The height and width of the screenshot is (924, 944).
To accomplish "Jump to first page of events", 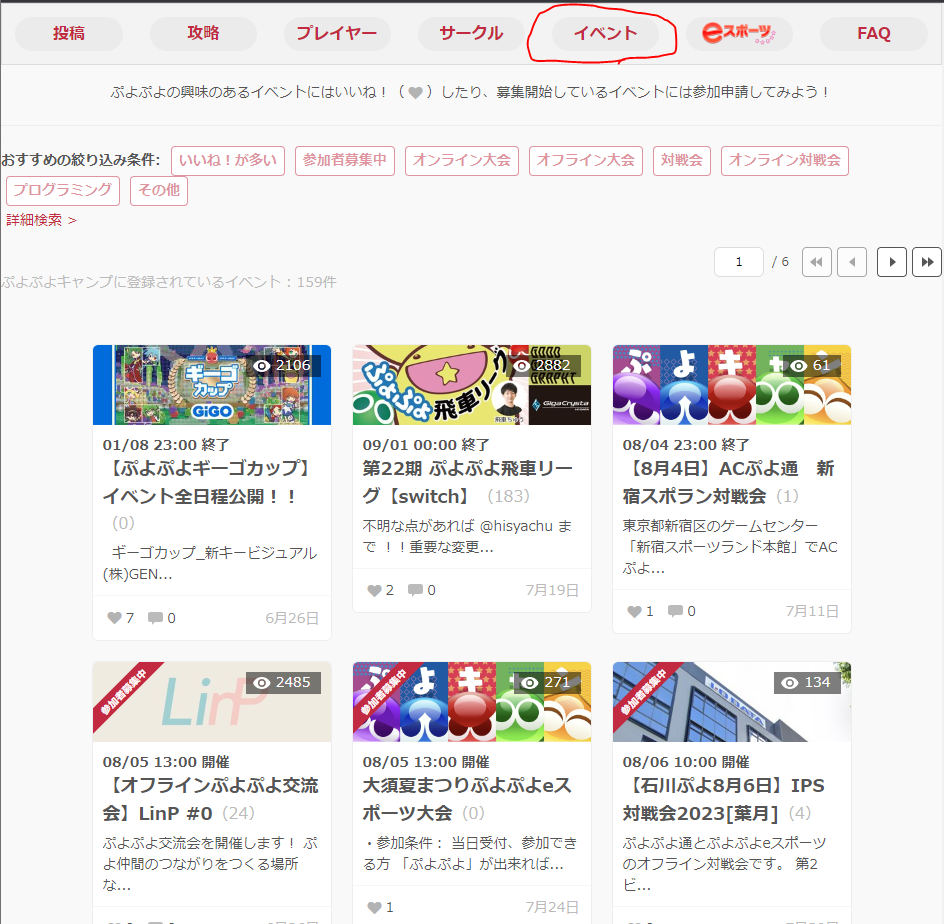I will coord(817,262).
